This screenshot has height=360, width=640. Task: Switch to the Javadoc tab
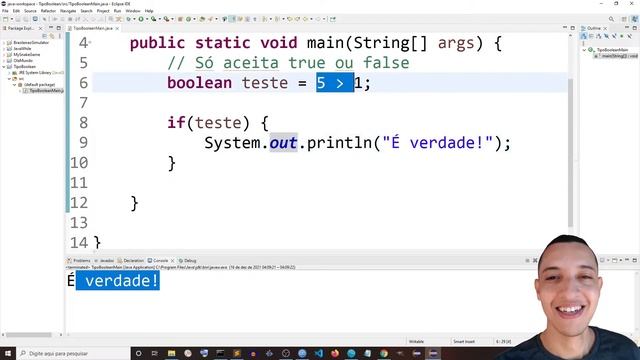tap(104, 260)
